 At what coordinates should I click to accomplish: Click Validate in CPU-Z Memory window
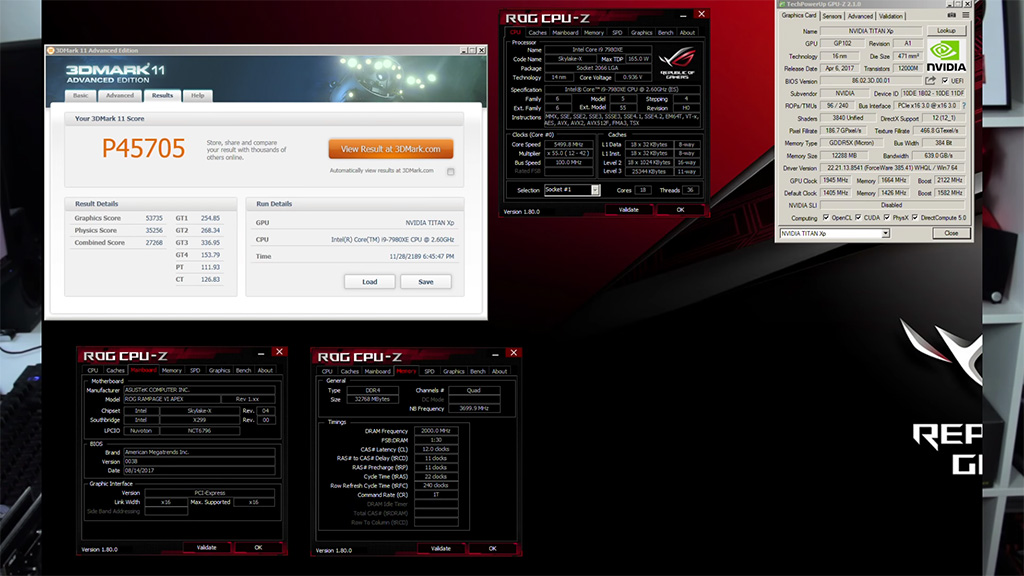pos(441,549)
